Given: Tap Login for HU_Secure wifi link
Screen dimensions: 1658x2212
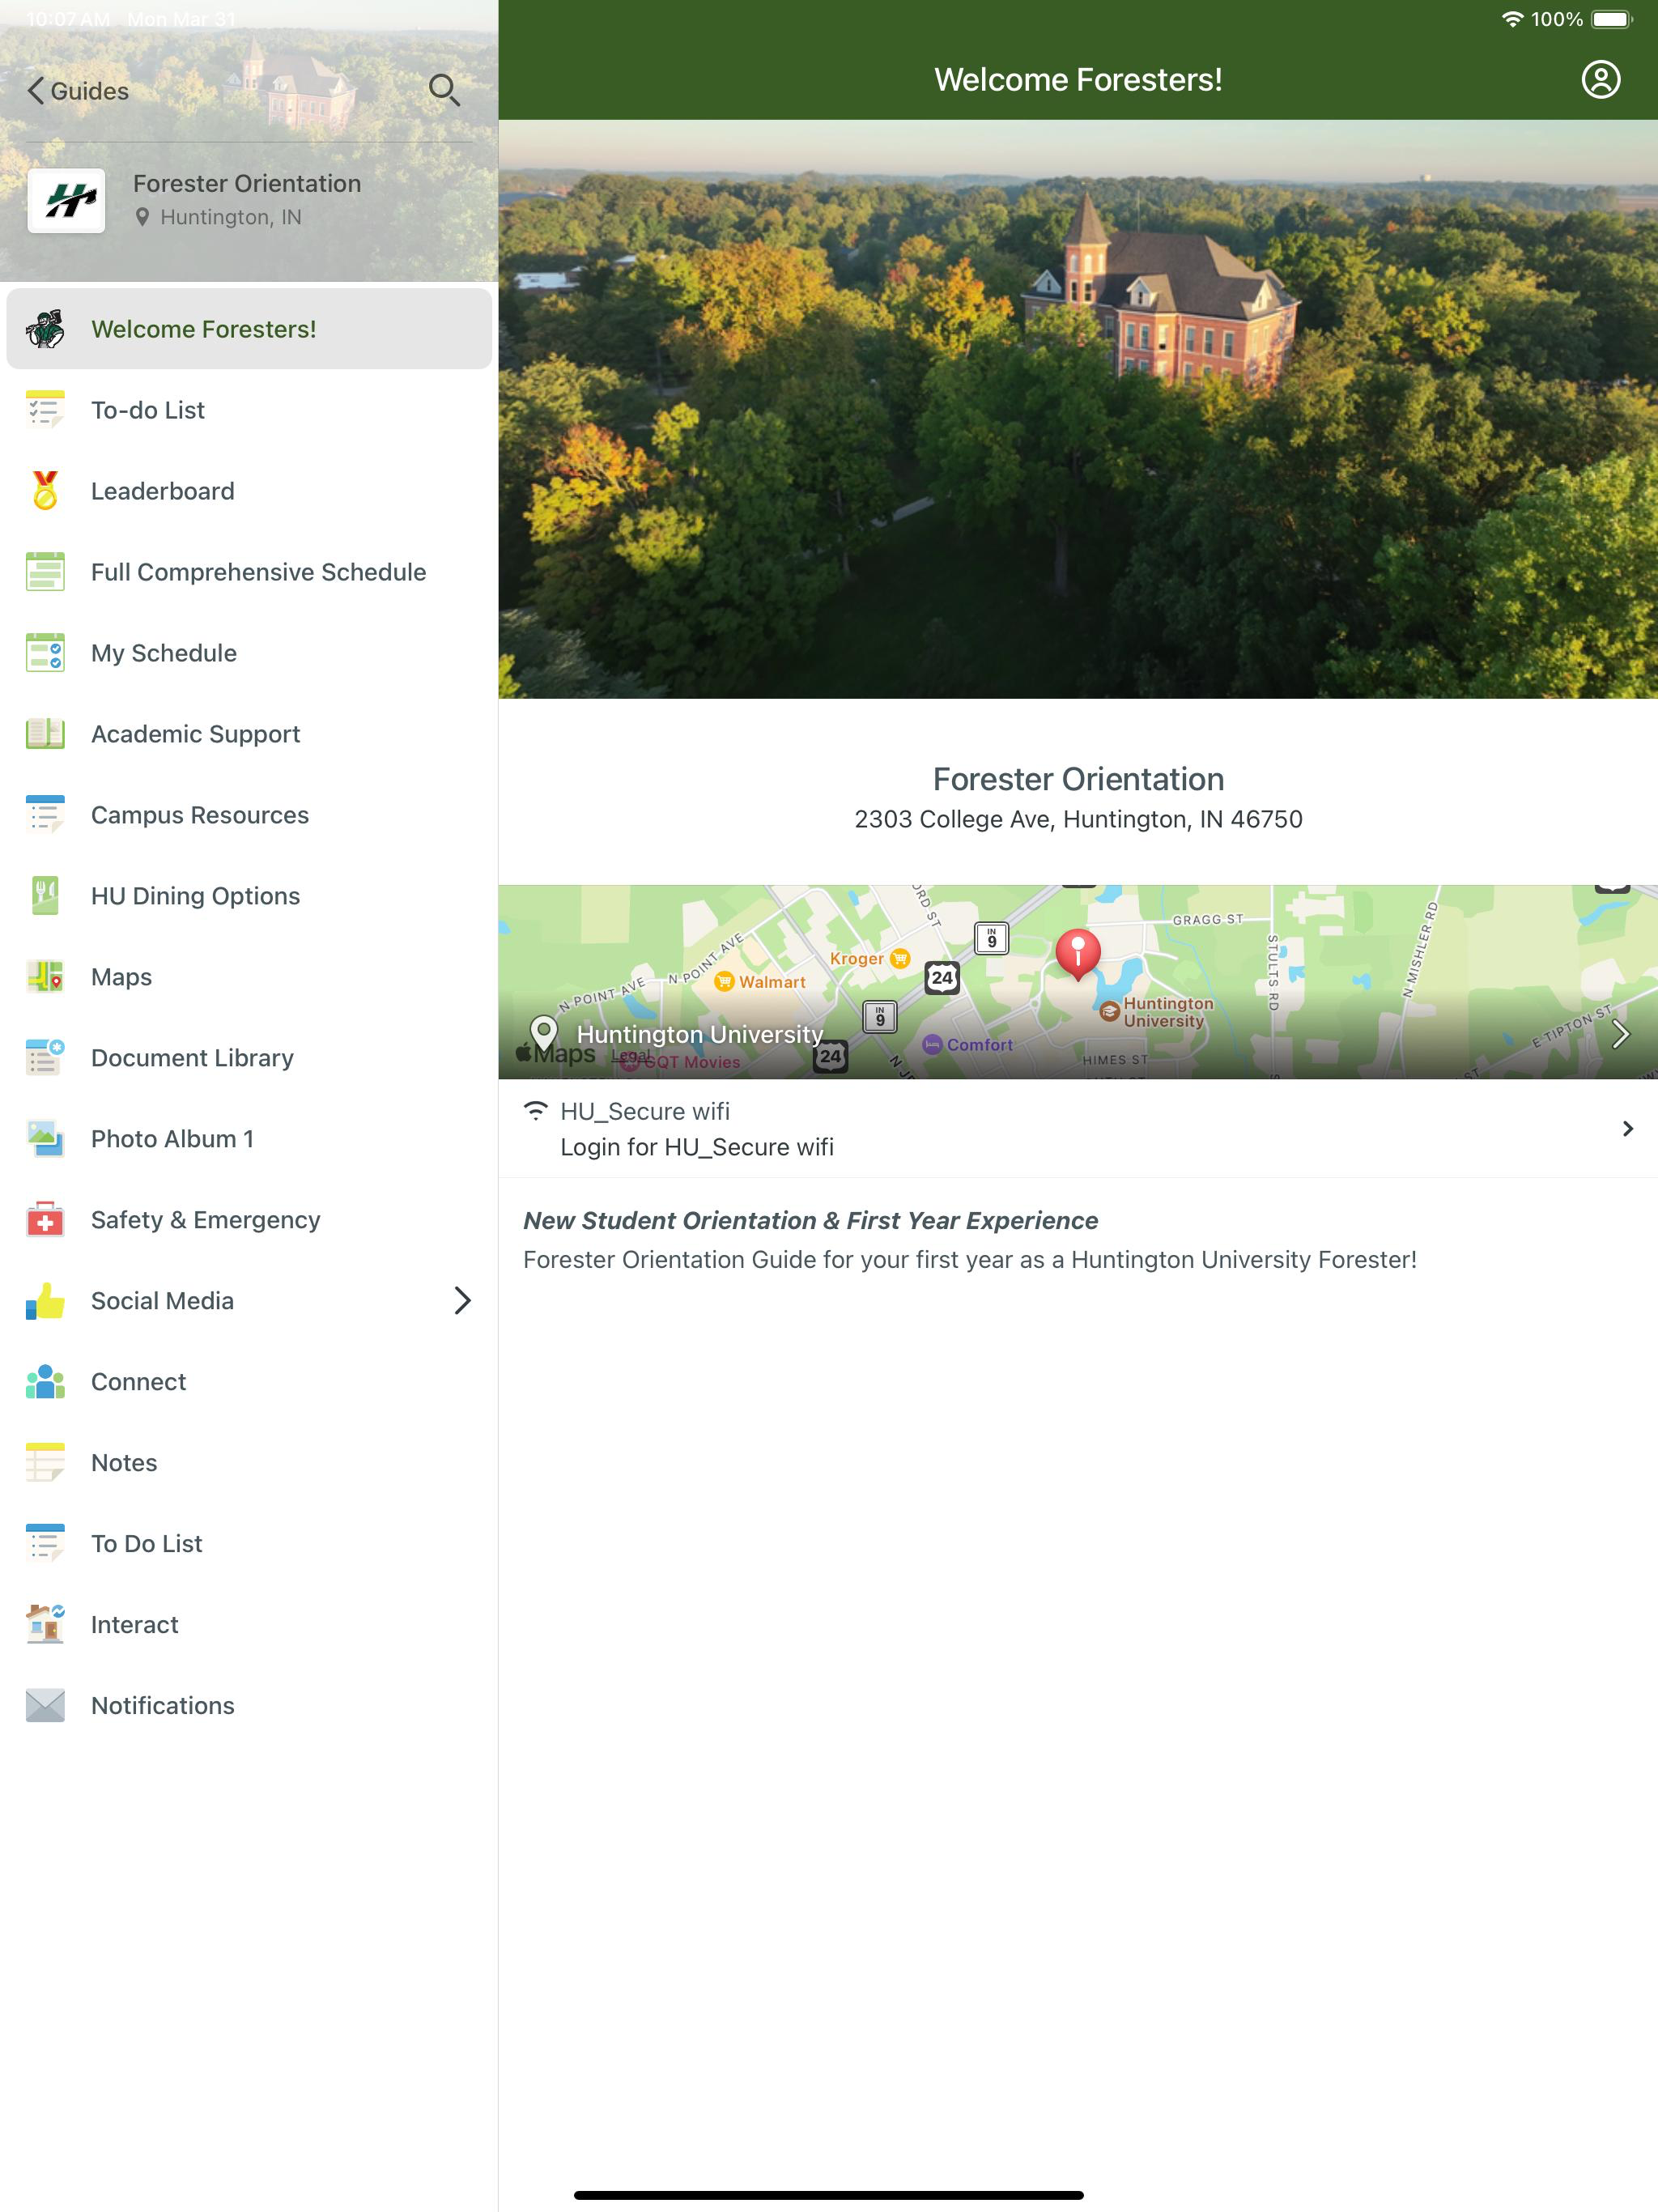Looking at the screenshot, I should (697, 1147).
